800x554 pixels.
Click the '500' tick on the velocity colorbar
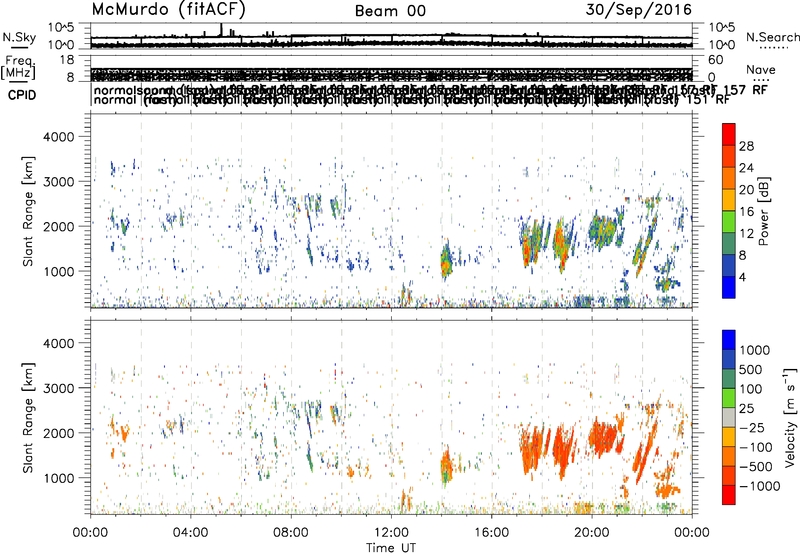click(751, 370)
